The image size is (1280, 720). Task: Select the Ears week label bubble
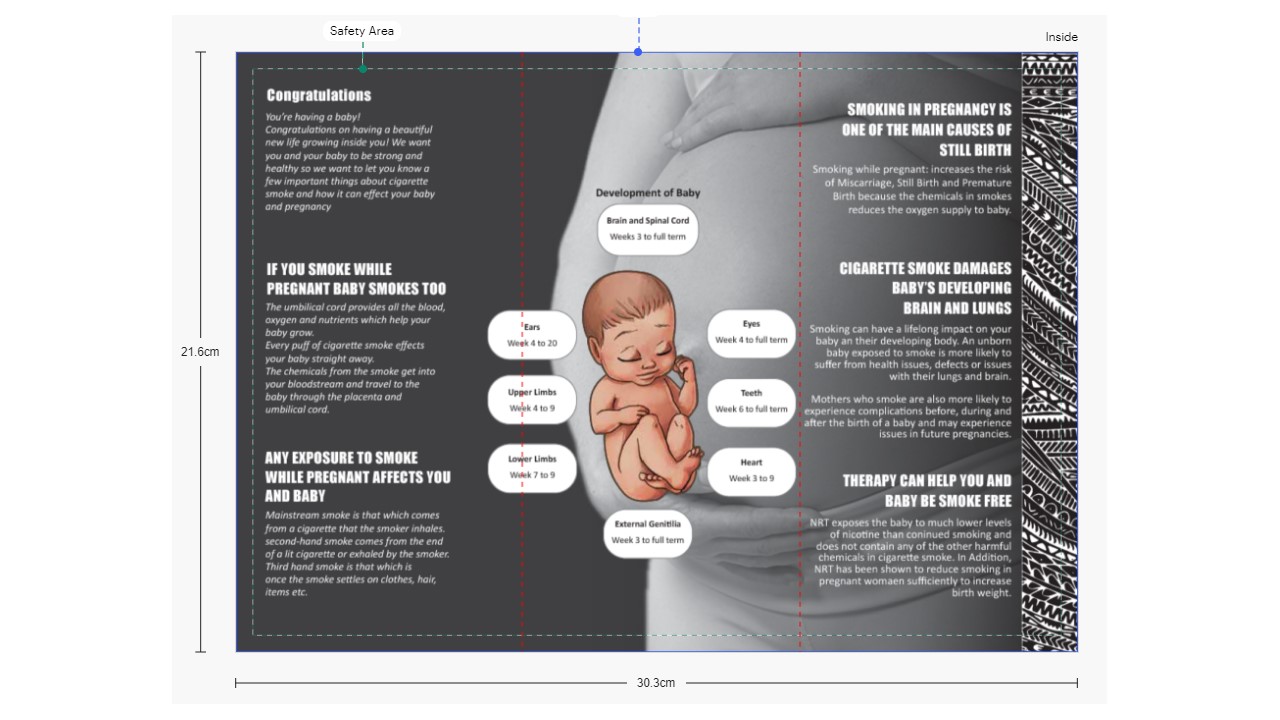click(532, 335)
